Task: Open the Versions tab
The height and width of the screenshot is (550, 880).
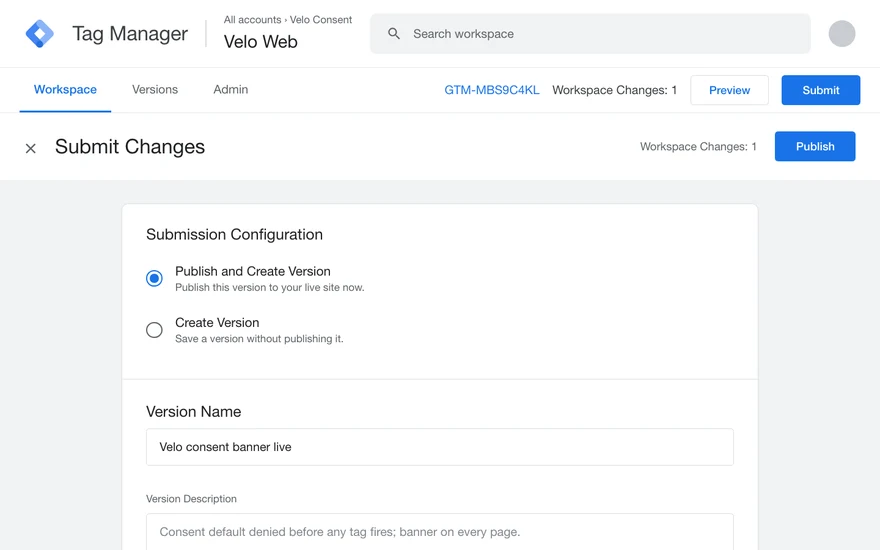Action: (155, 90)
